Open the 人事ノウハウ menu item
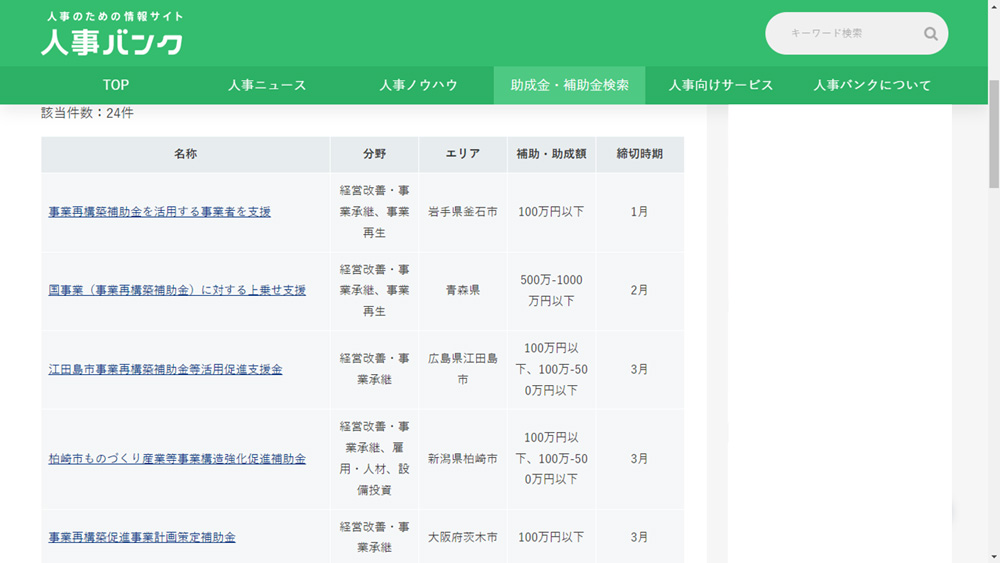The image size is (1000, 563). tap(418, 86)
